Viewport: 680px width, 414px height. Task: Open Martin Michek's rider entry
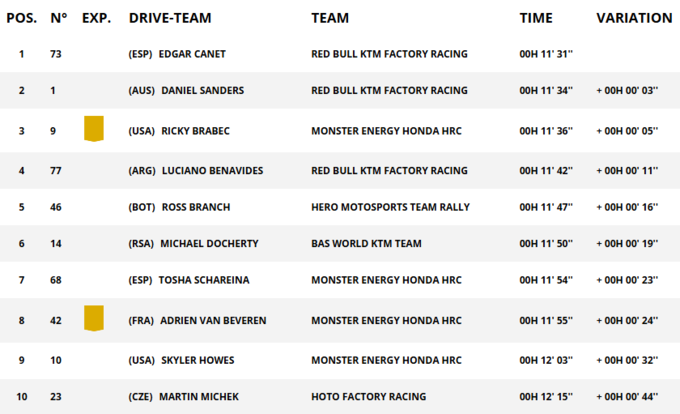[200, 397]
